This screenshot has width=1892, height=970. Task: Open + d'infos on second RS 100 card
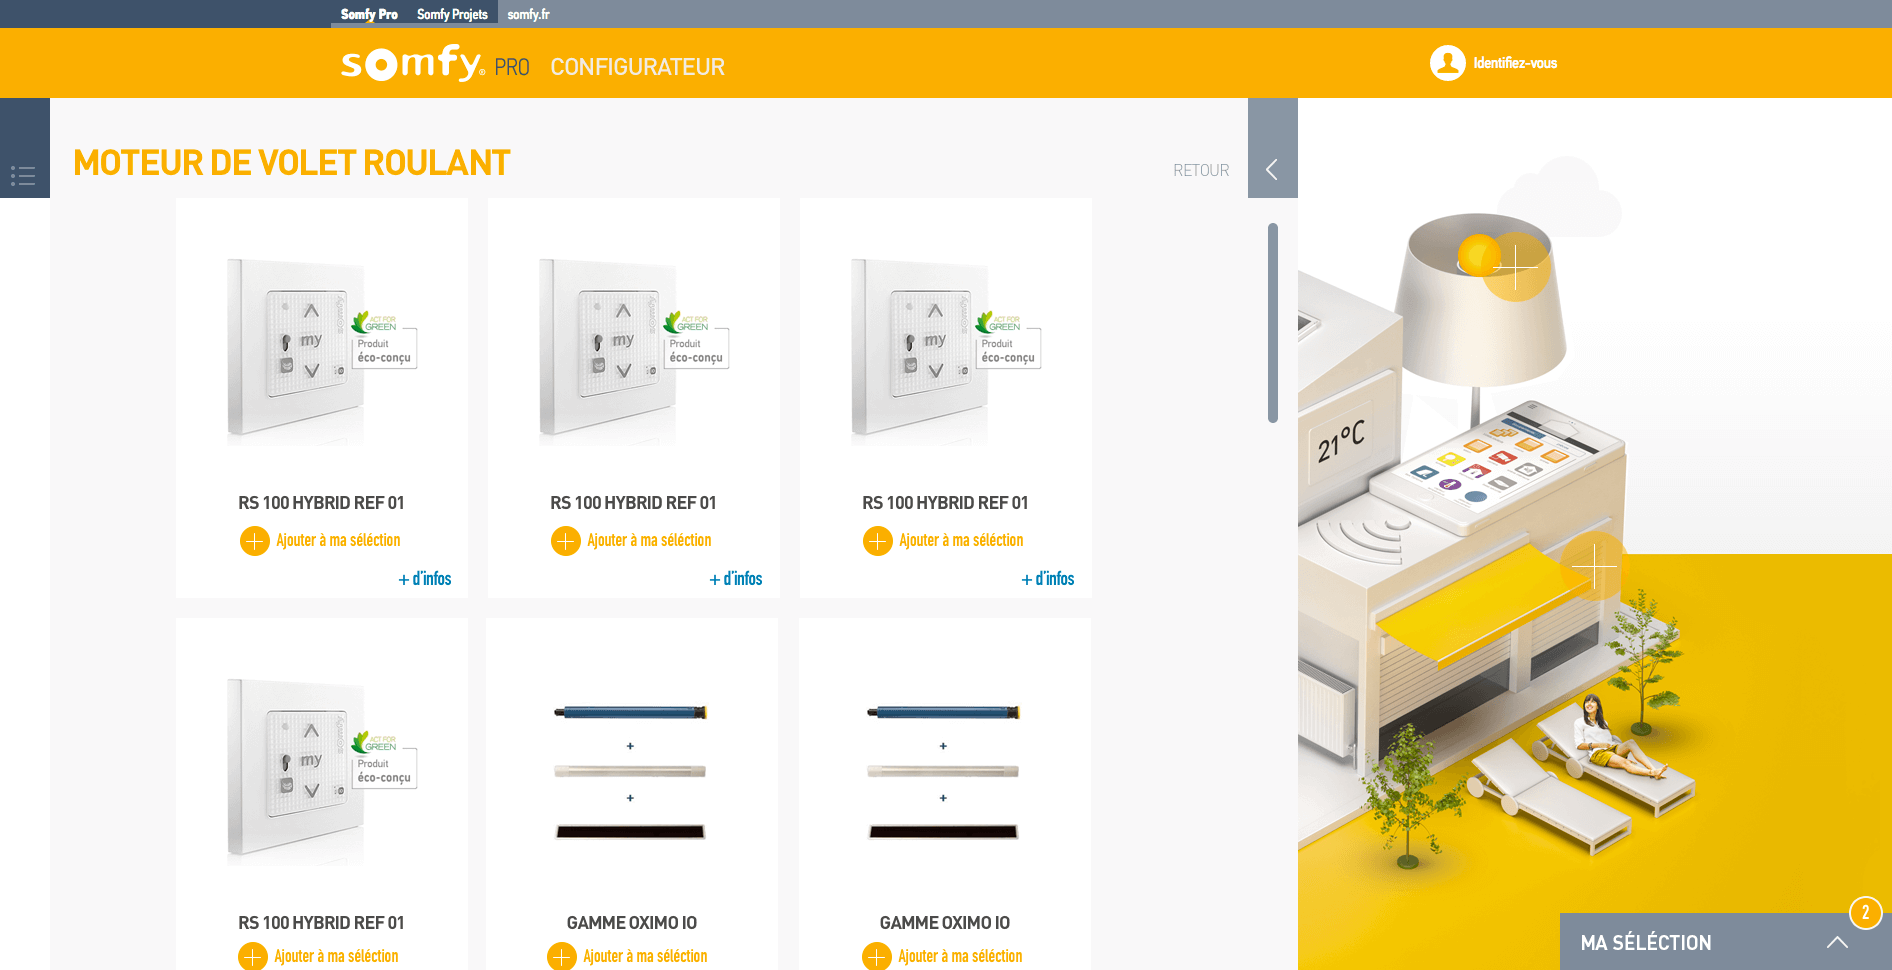tap(736, 579)
